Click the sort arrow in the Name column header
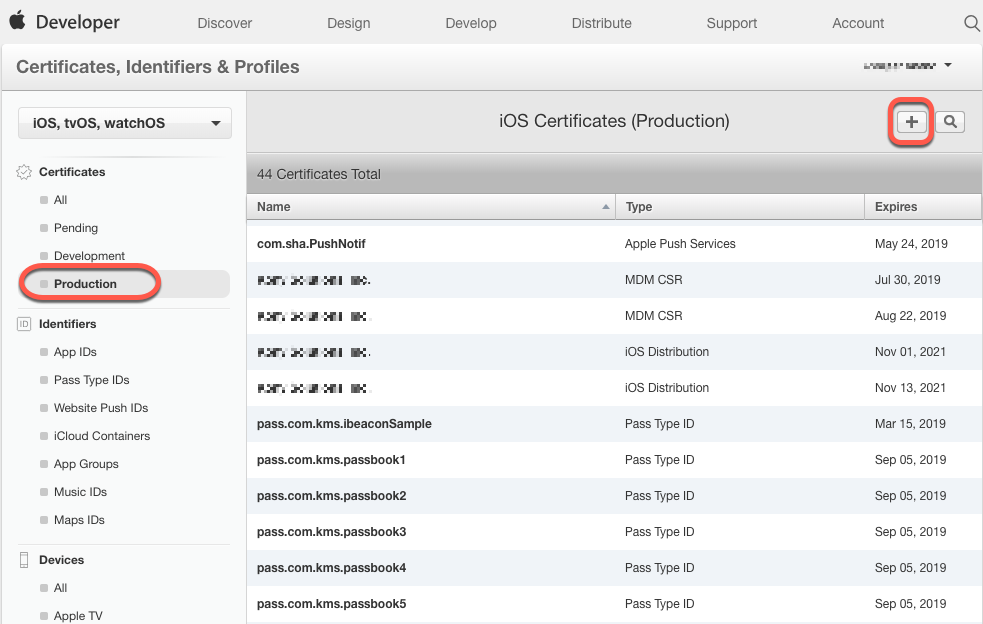This screenshot has height=624, width=983. pyautogui.click(x=605, y=206)
